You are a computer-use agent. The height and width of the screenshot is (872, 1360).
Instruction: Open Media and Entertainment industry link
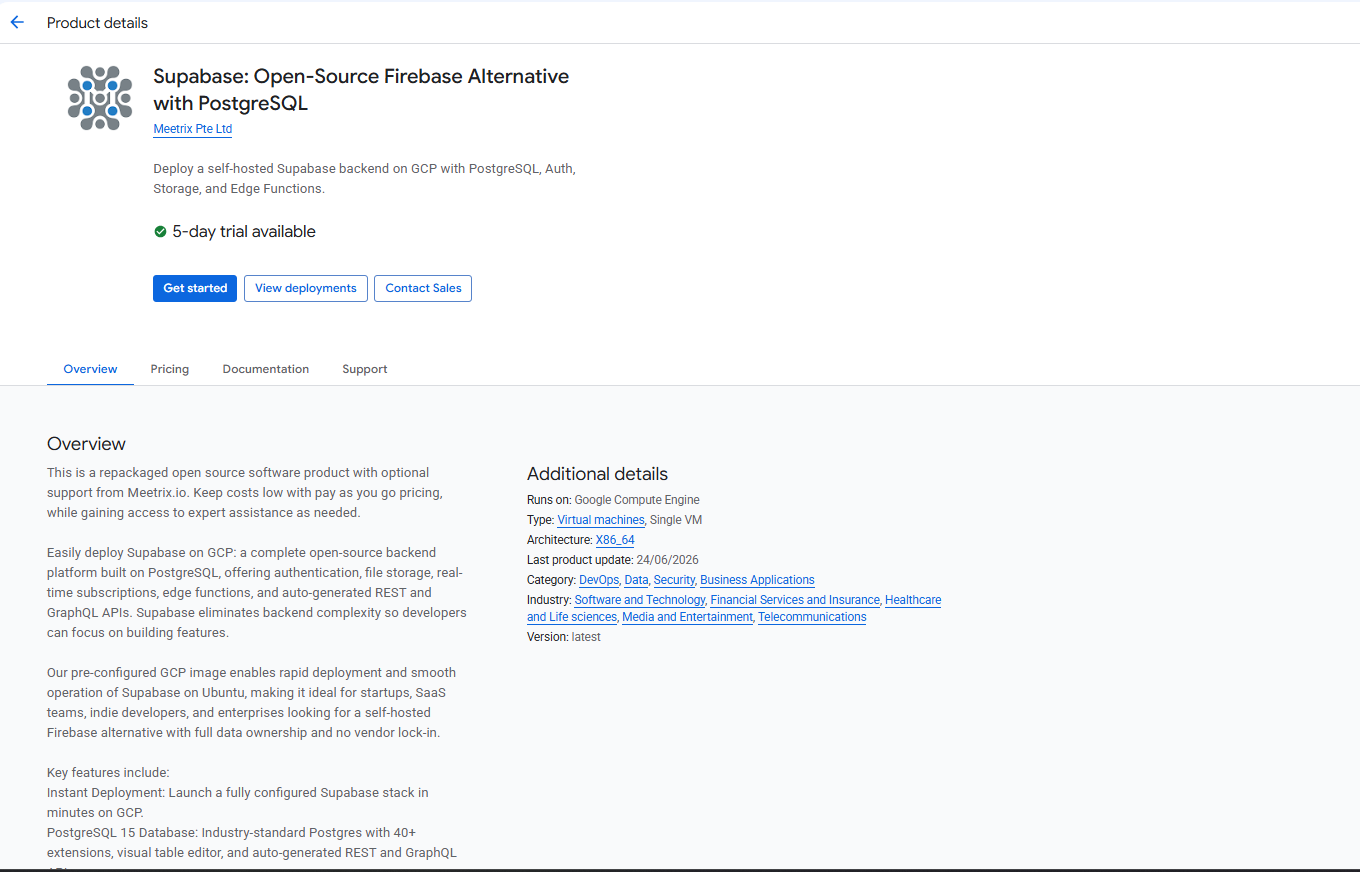(687, 617)
